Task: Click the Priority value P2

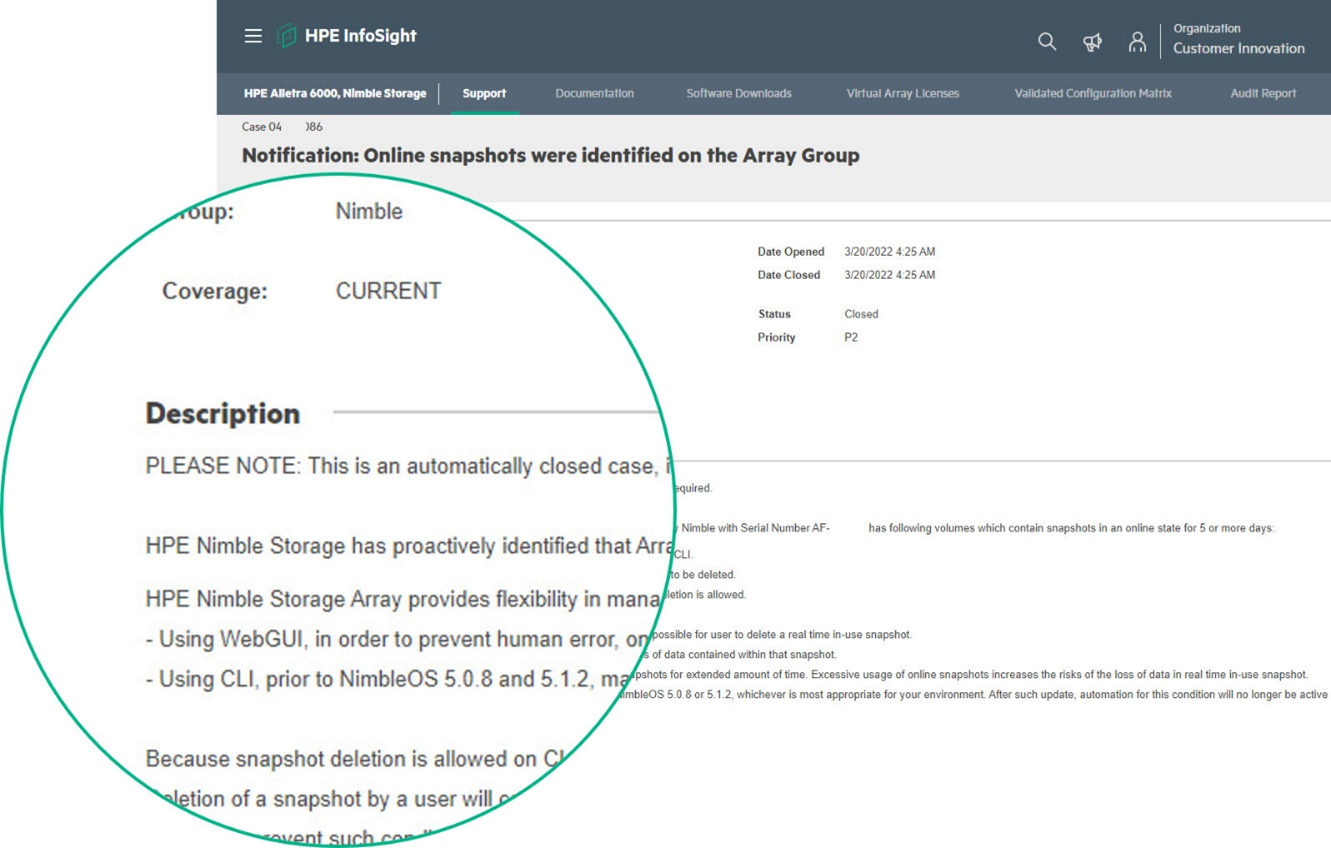Action: (x=851, y=338)
